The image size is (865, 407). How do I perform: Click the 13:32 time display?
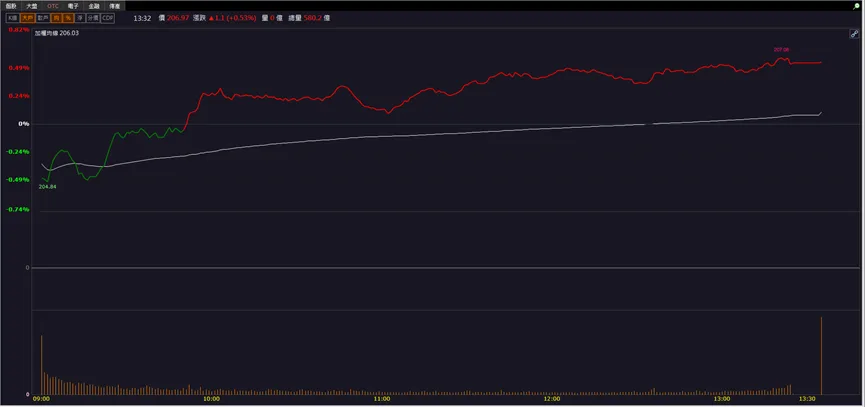(x=142, y=18)
